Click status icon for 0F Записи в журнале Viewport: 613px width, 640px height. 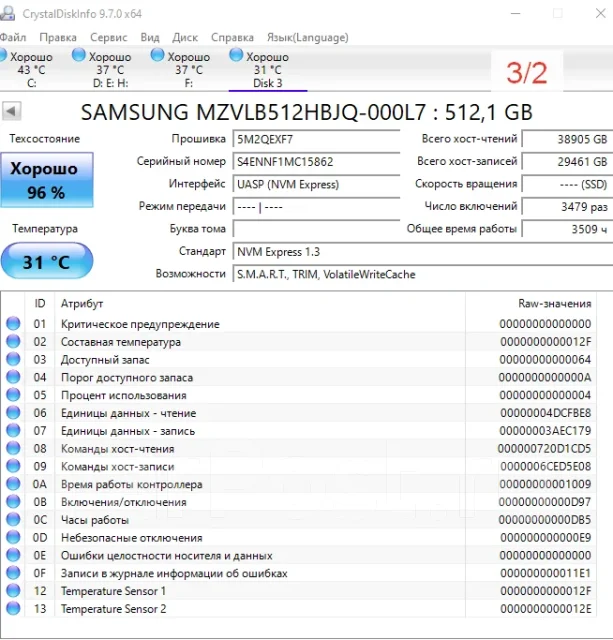(x=13, y=573)
